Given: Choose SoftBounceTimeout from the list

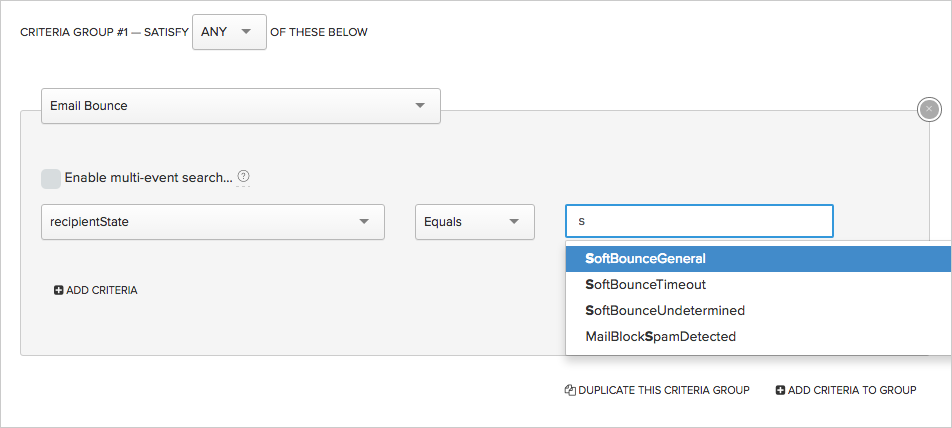Looking at the screenshot, I should pos(645,284).
